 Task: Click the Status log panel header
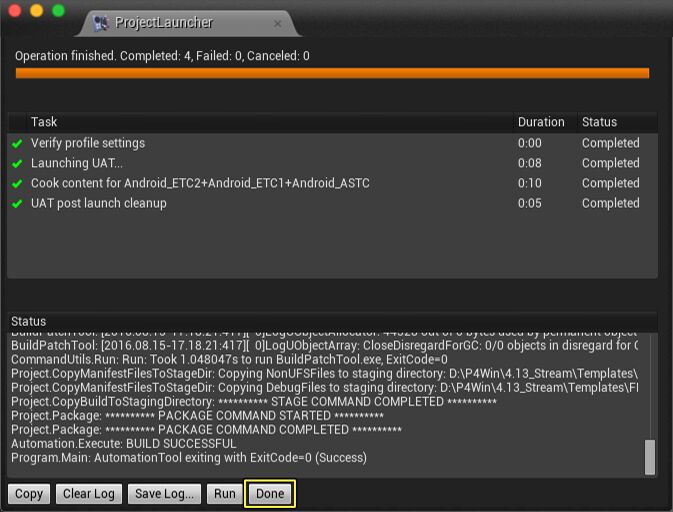[332, 321]
